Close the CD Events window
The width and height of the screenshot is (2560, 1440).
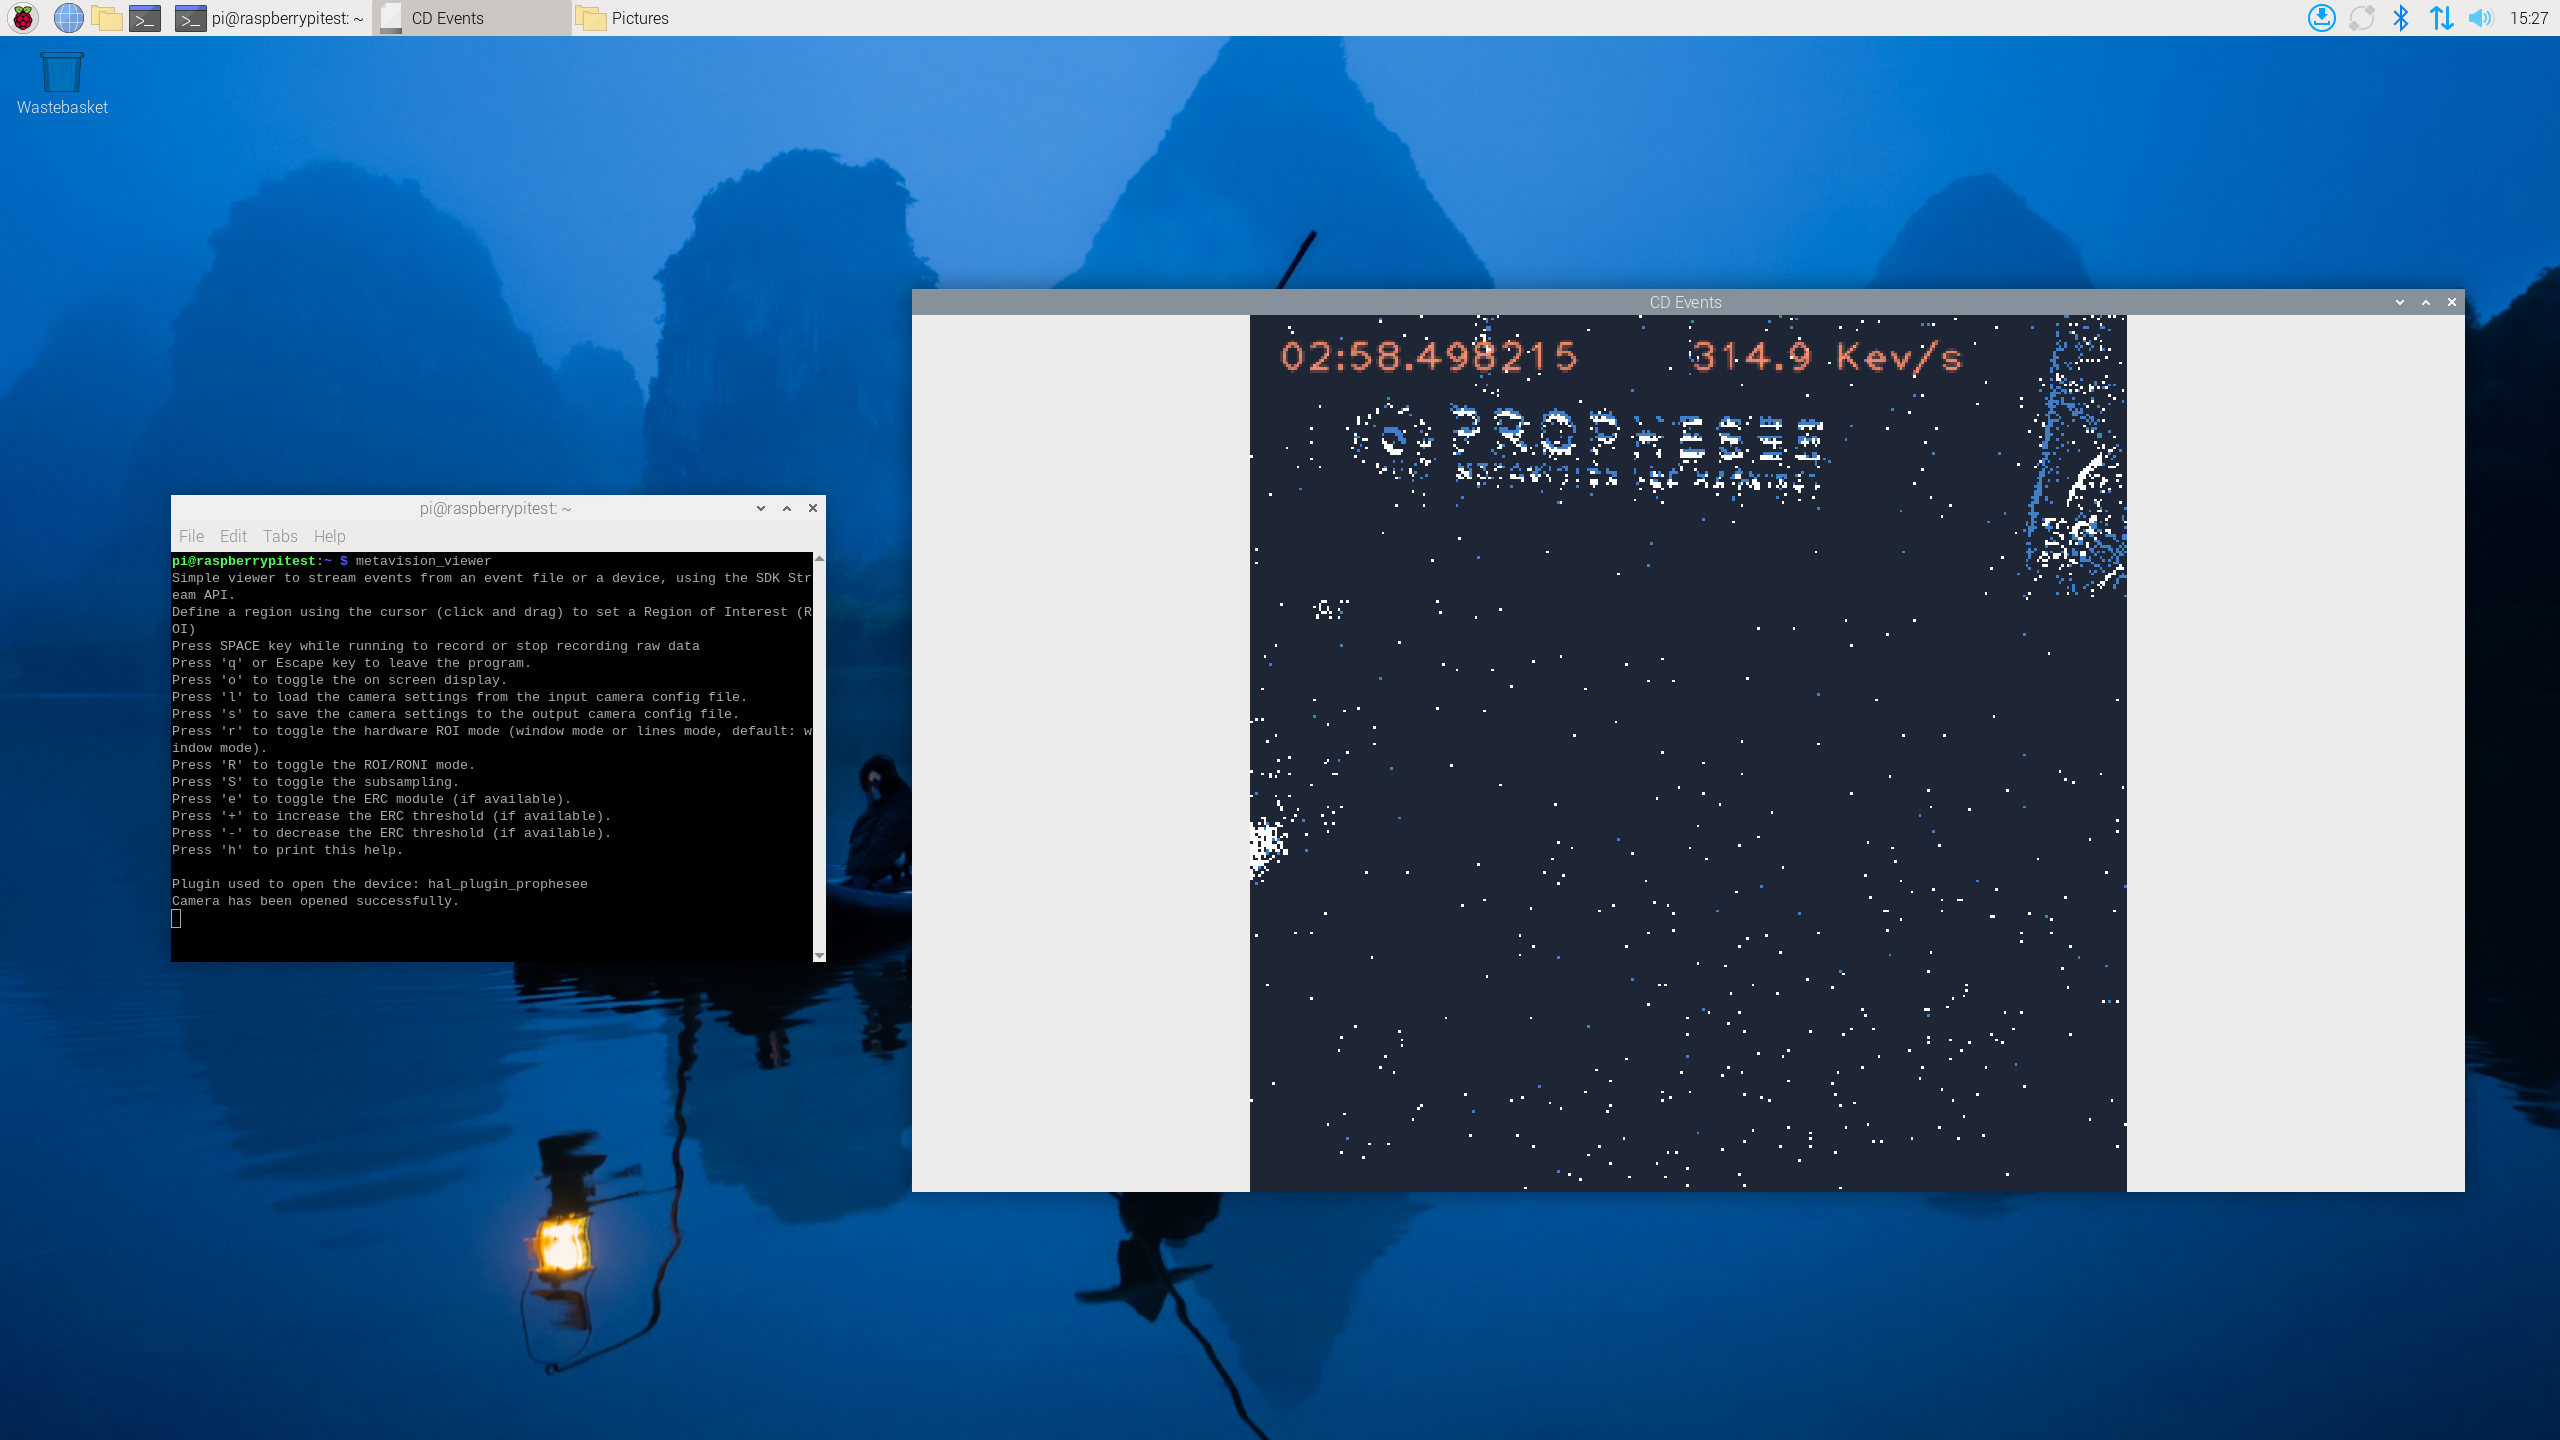coord(2452,302)
